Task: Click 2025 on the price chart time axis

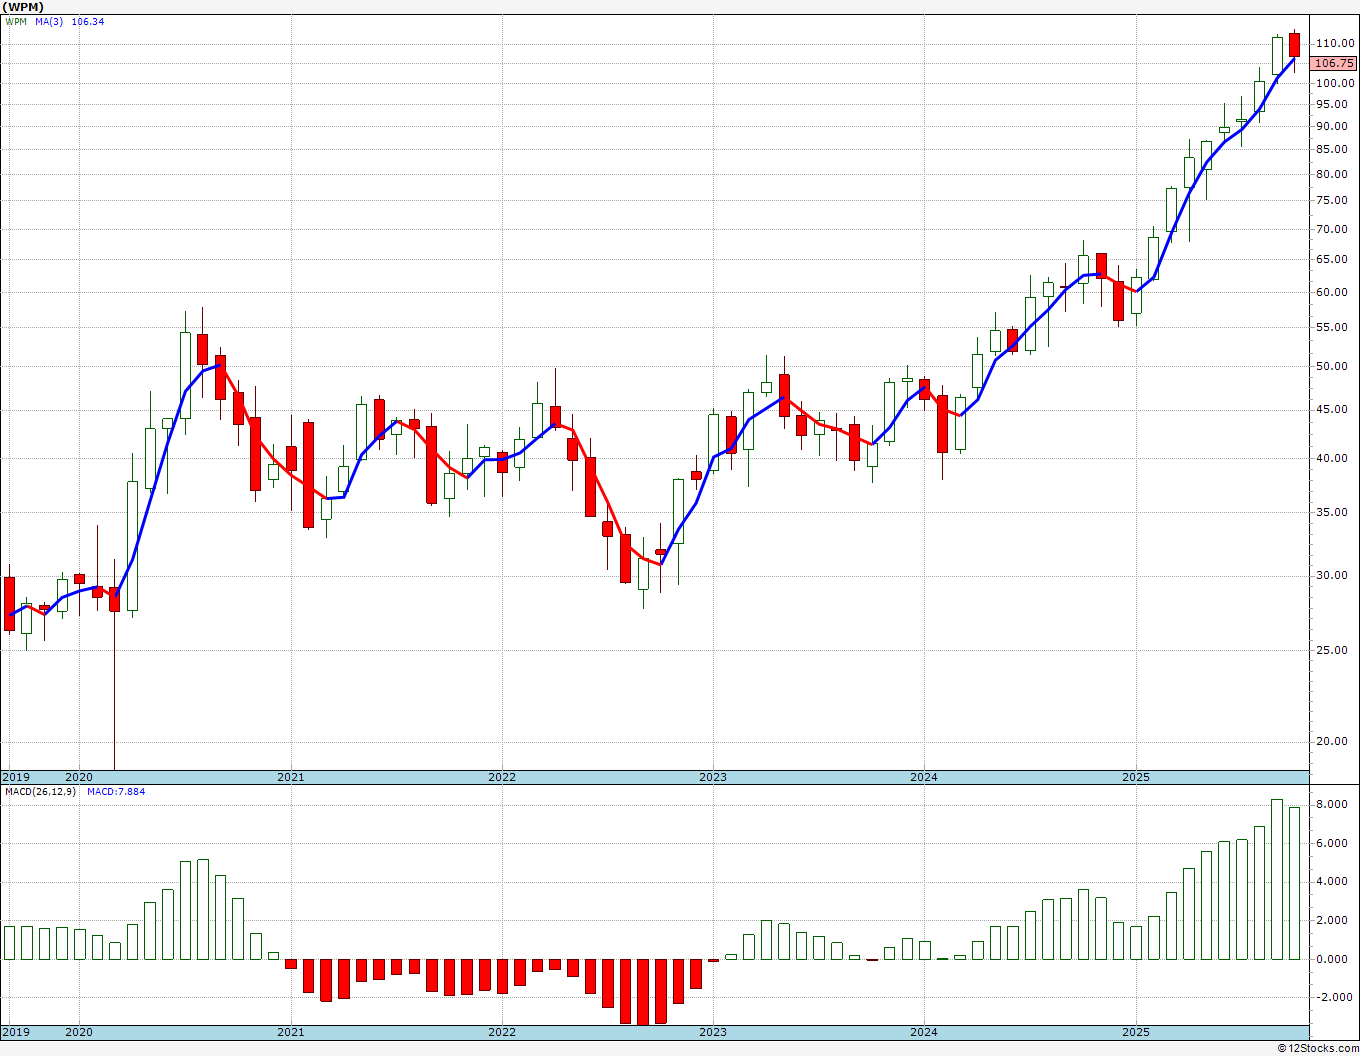Action: pos(1135,777)
